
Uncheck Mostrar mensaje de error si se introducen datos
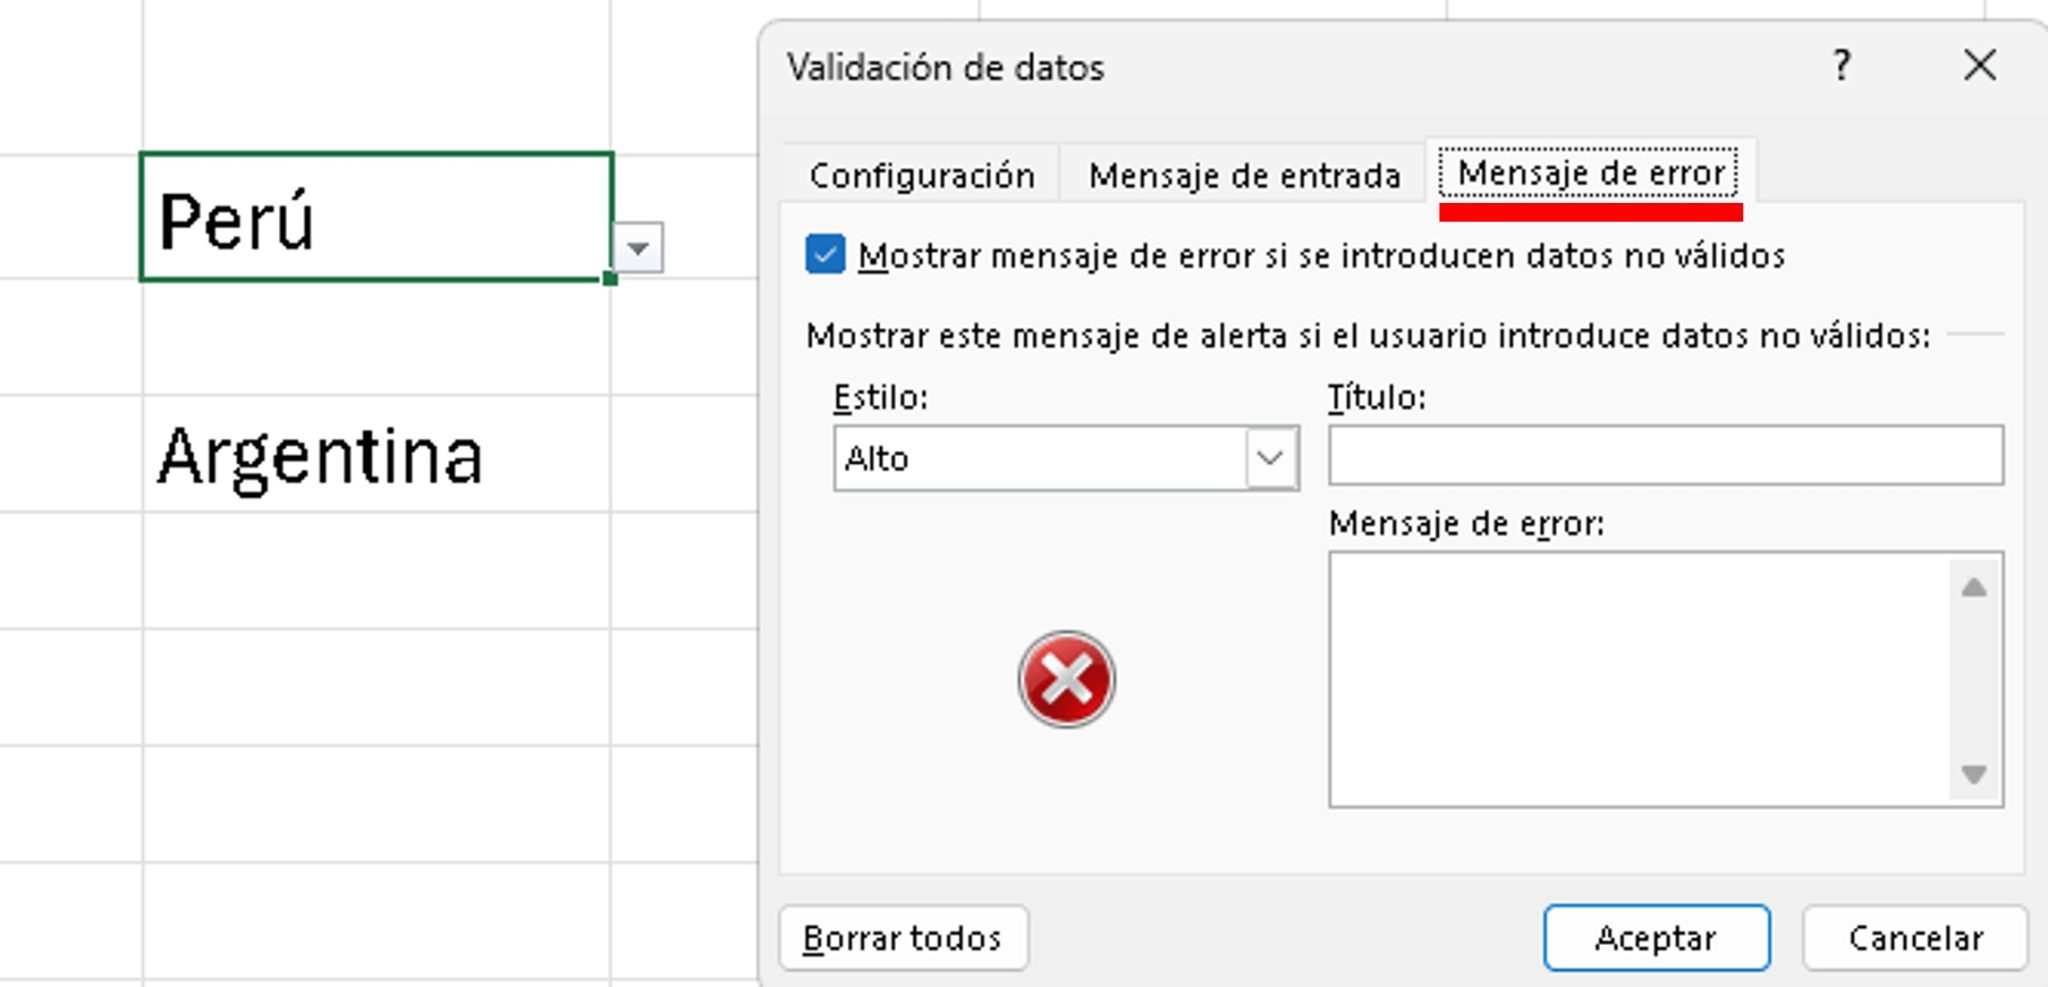coord(824,255)
